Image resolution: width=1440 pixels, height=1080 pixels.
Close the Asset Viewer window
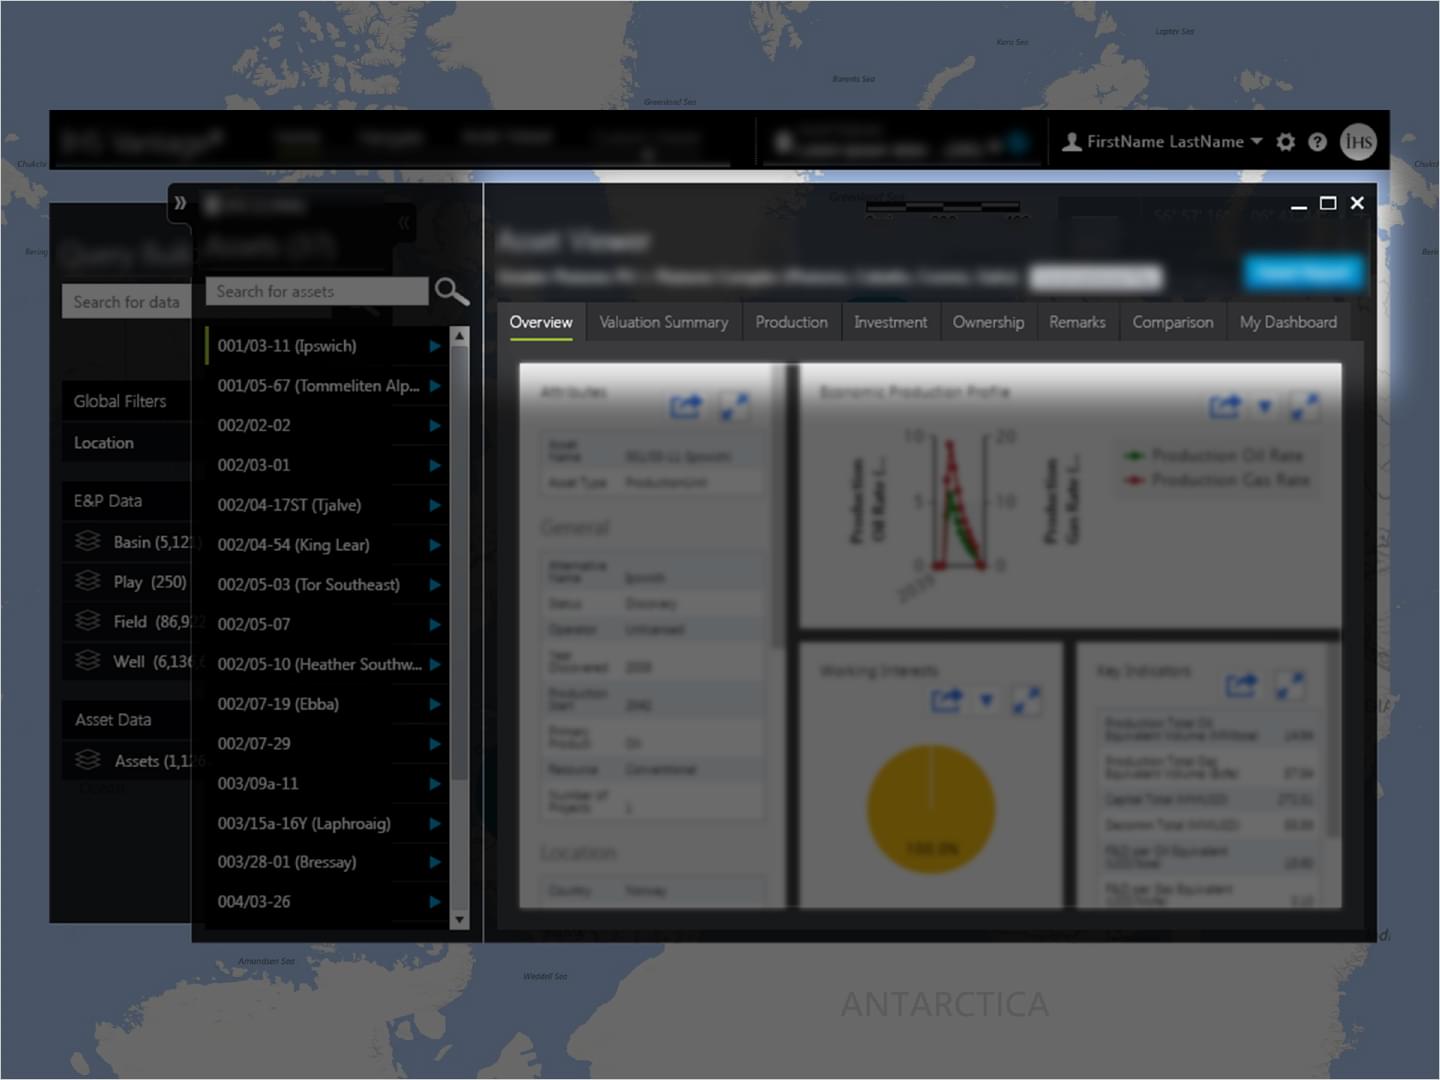pos(1357,203)
